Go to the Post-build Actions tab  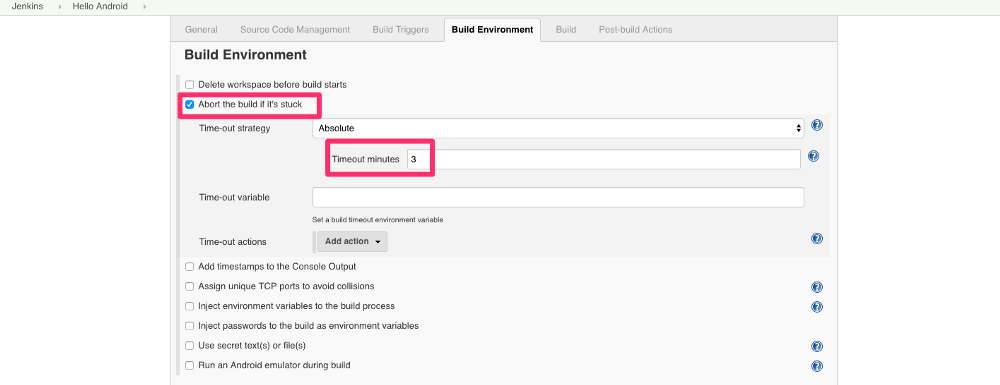[x=635, y=29]
